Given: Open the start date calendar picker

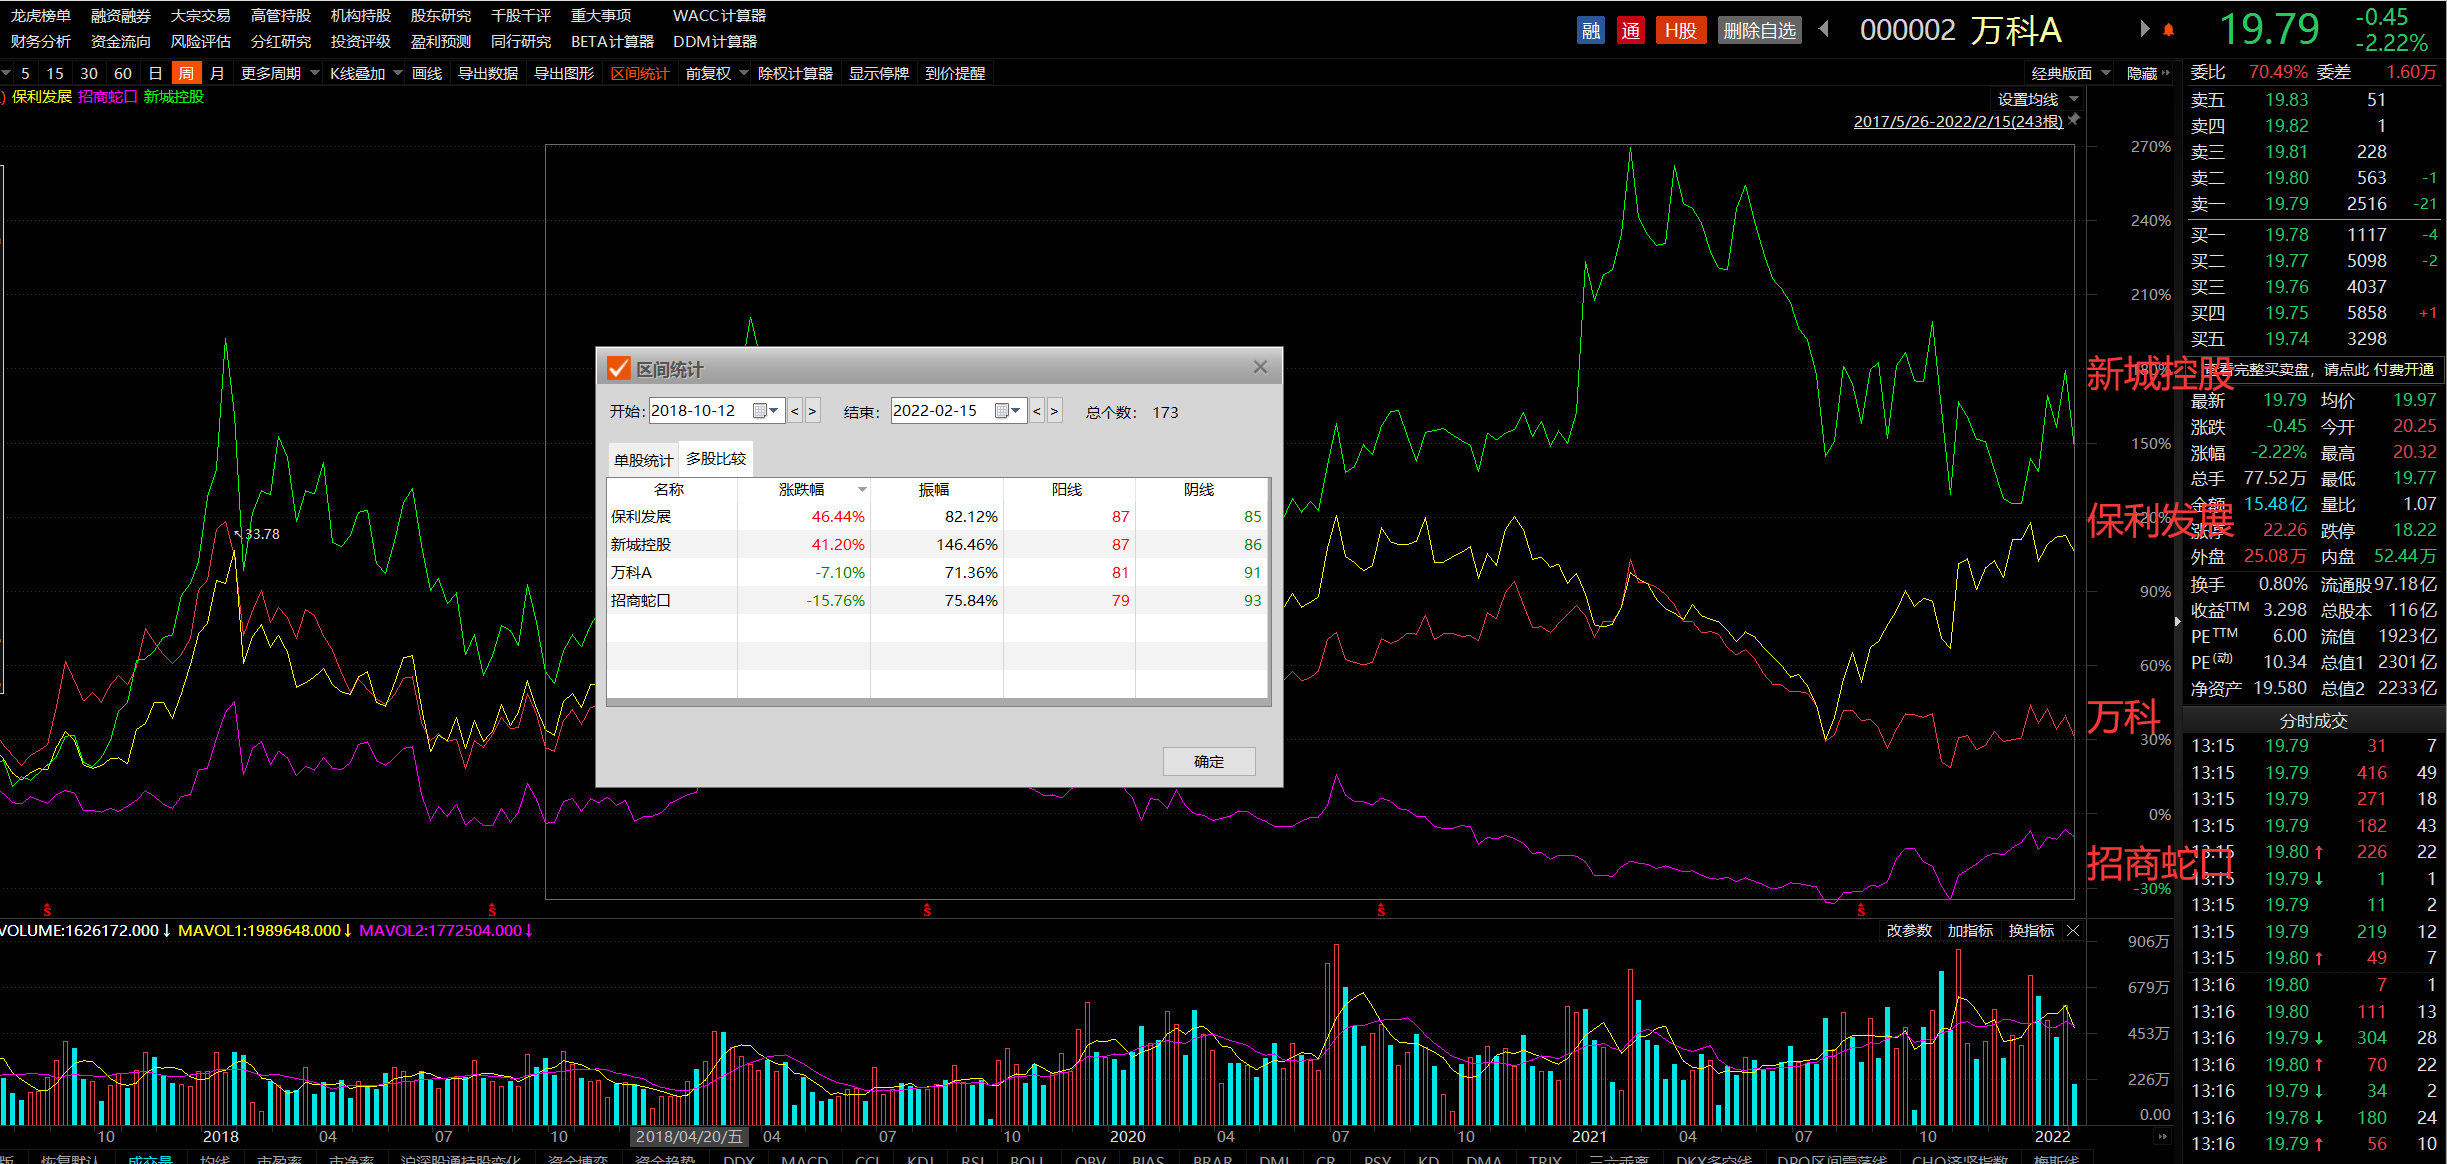Looking at the screenshot, I should (761, 411).
